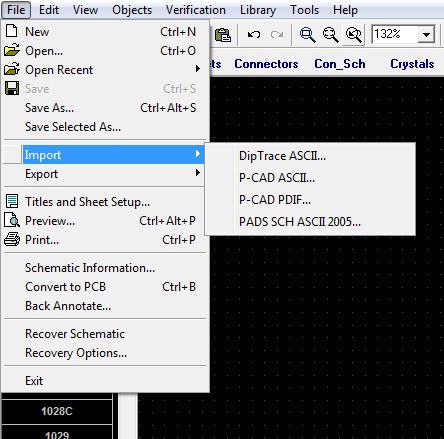Click the printer icon beside Print...

coord(12,239)
